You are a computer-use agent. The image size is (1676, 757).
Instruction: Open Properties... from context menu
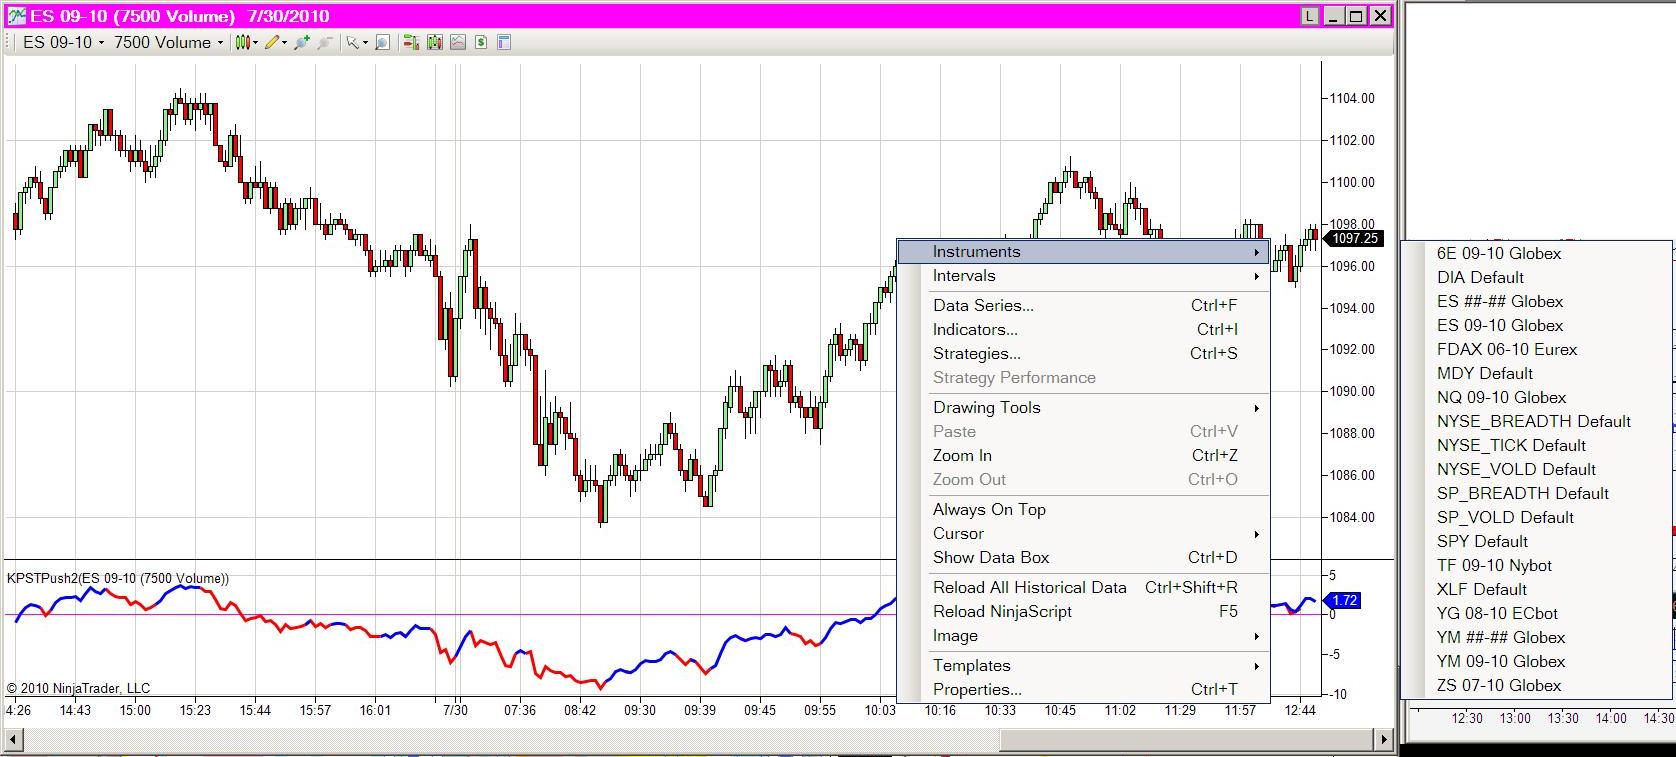point(1083,690)
